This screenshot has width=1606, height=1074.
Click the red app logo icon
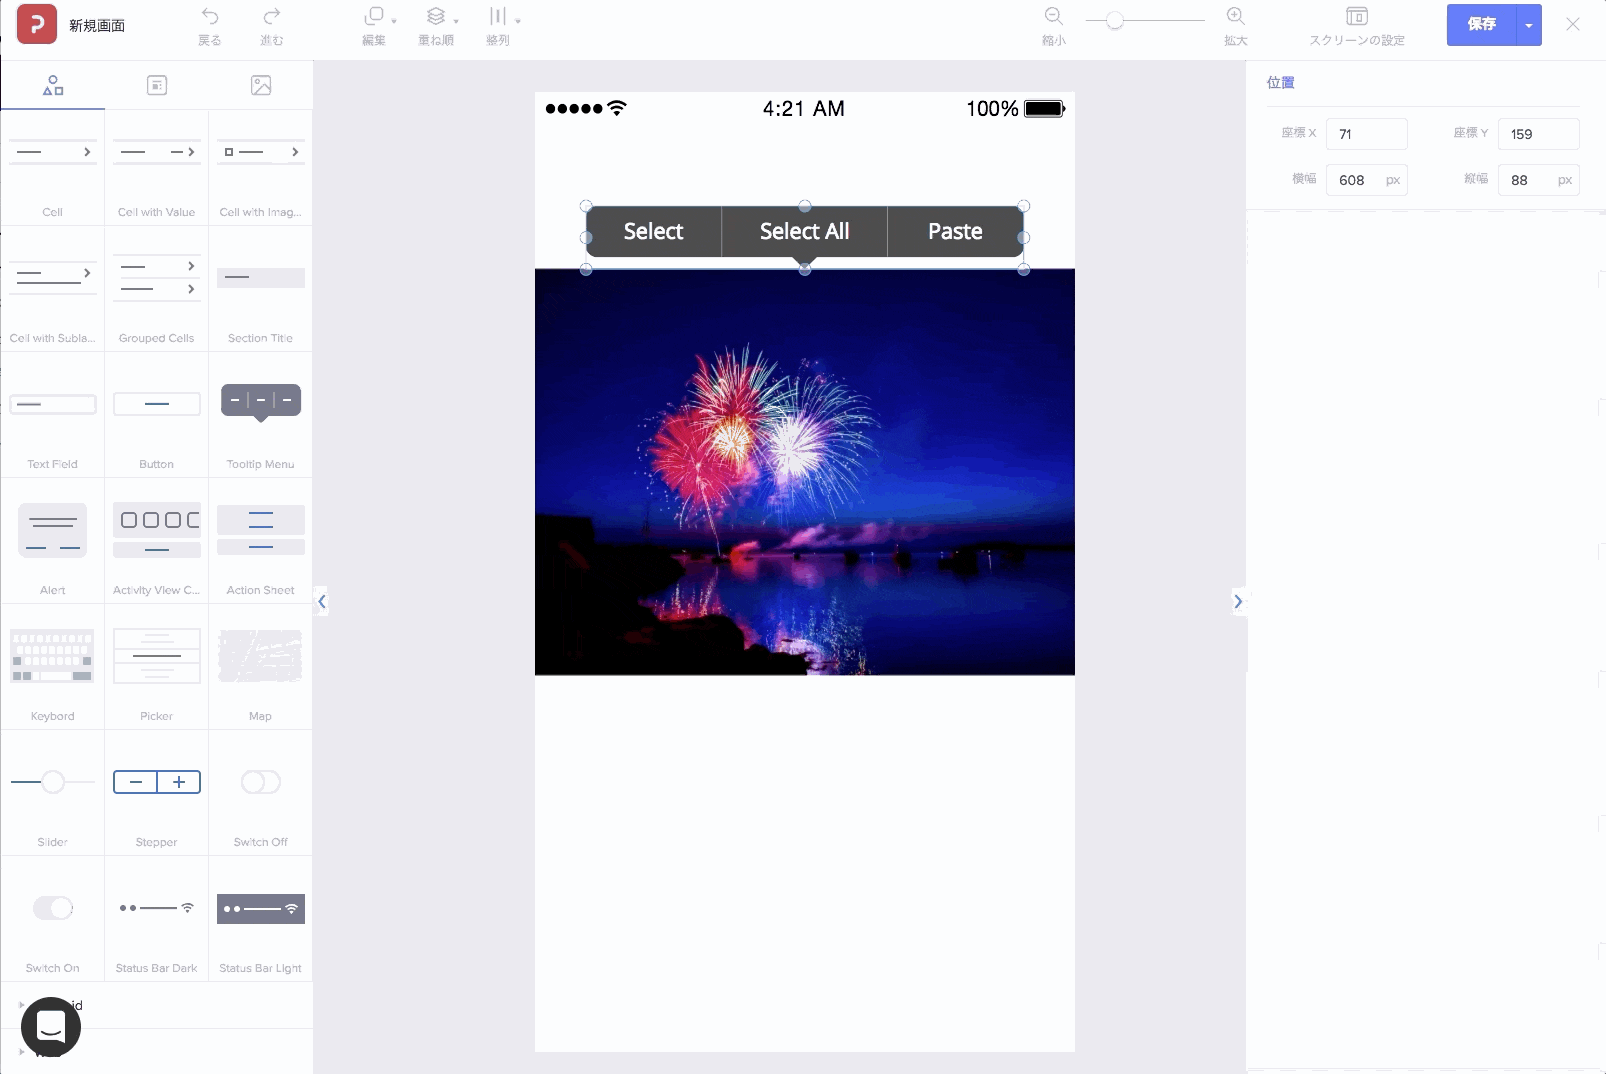[x=37, y=24]
